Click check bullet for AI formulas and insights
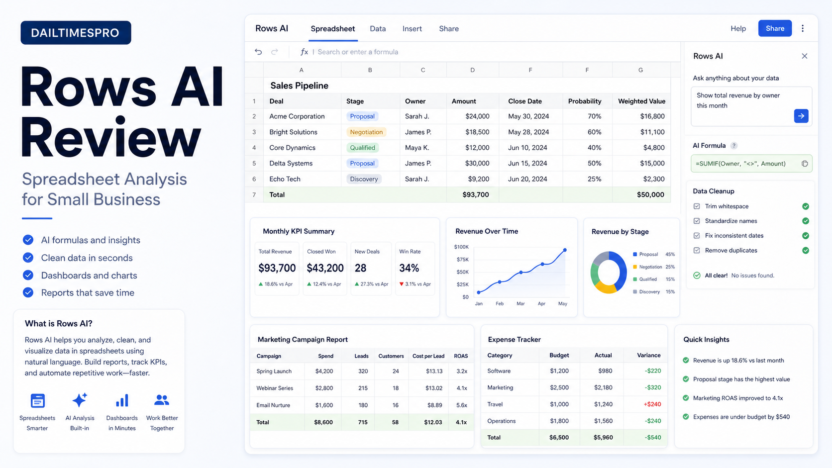 pos(28,240)
